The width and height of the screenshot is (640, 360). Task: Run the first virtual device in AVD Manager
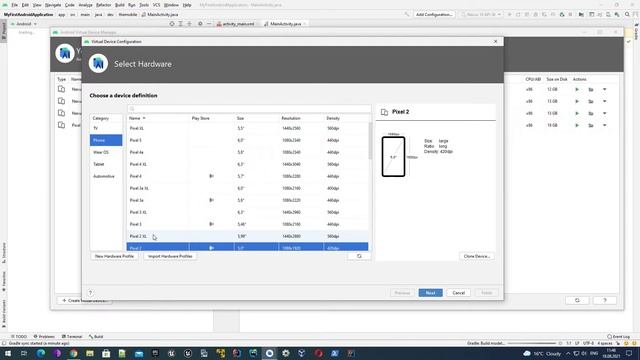click(577, 89)
